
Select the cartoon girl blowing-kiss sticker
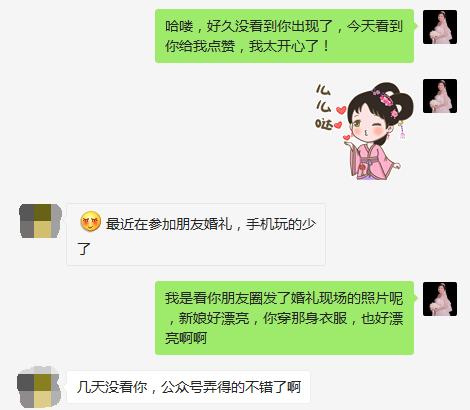365,131
